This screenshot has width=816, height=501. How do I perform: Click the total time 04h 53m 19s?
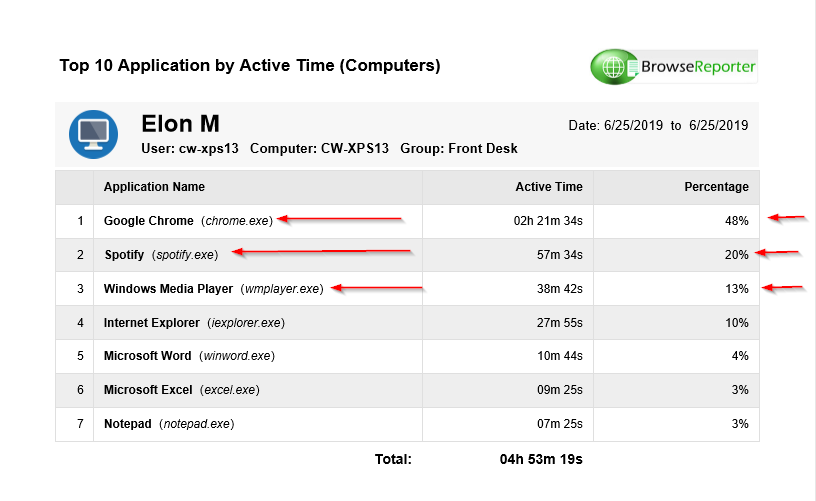(x=541, y=459)
